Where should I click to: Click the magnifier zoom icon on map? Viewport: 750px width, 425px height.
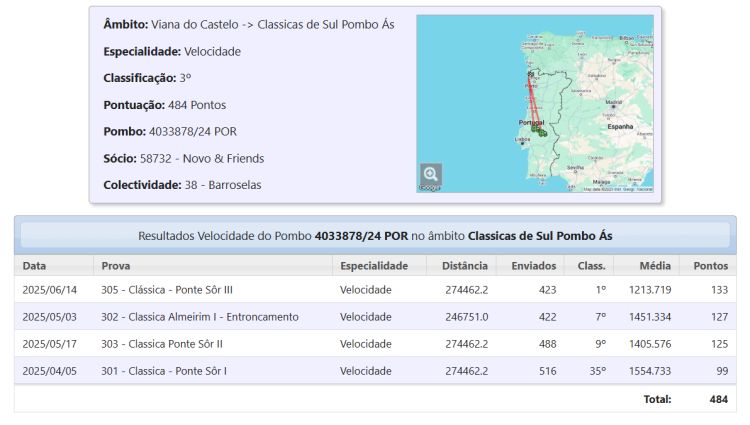point(431,174)
